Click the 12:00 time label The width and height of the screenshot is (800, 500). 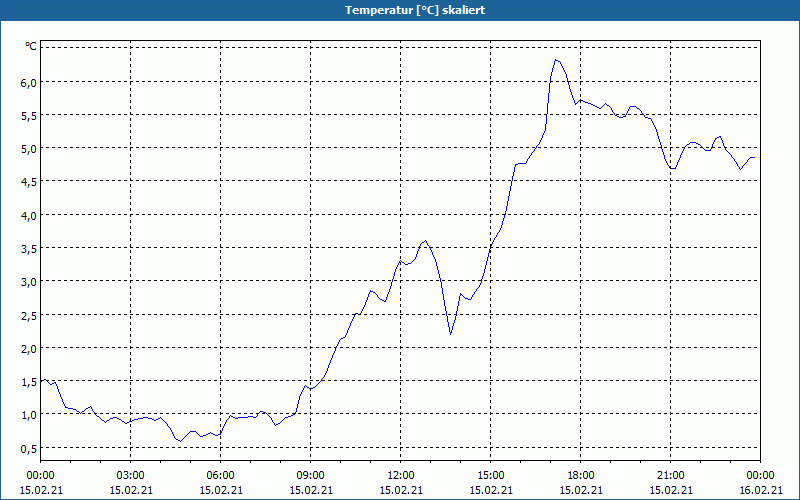tap(401, 476)
